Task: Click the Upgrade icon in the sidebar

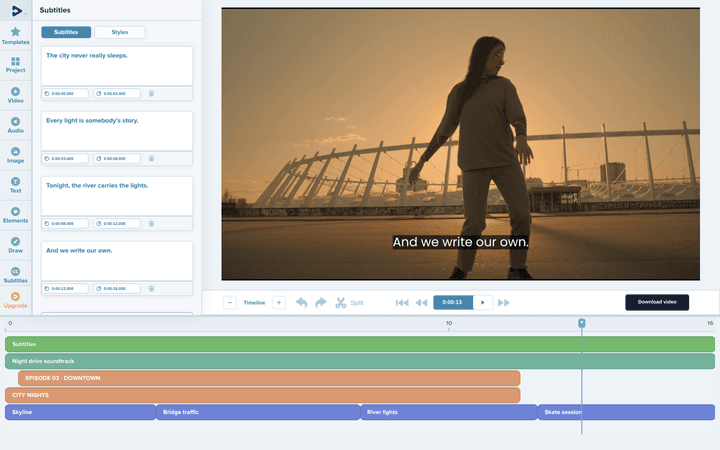Action: coord(16,300)
